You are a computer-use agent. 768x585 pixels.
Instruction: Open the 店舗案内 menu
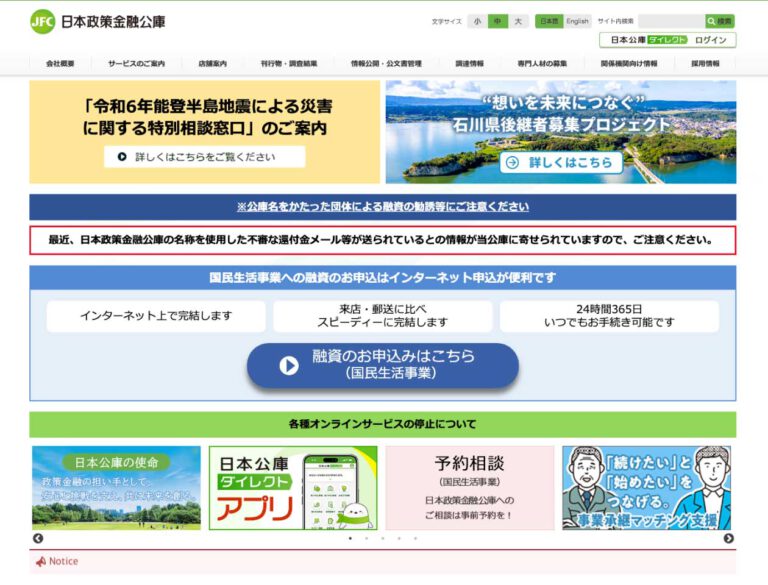tap(213, 64)
